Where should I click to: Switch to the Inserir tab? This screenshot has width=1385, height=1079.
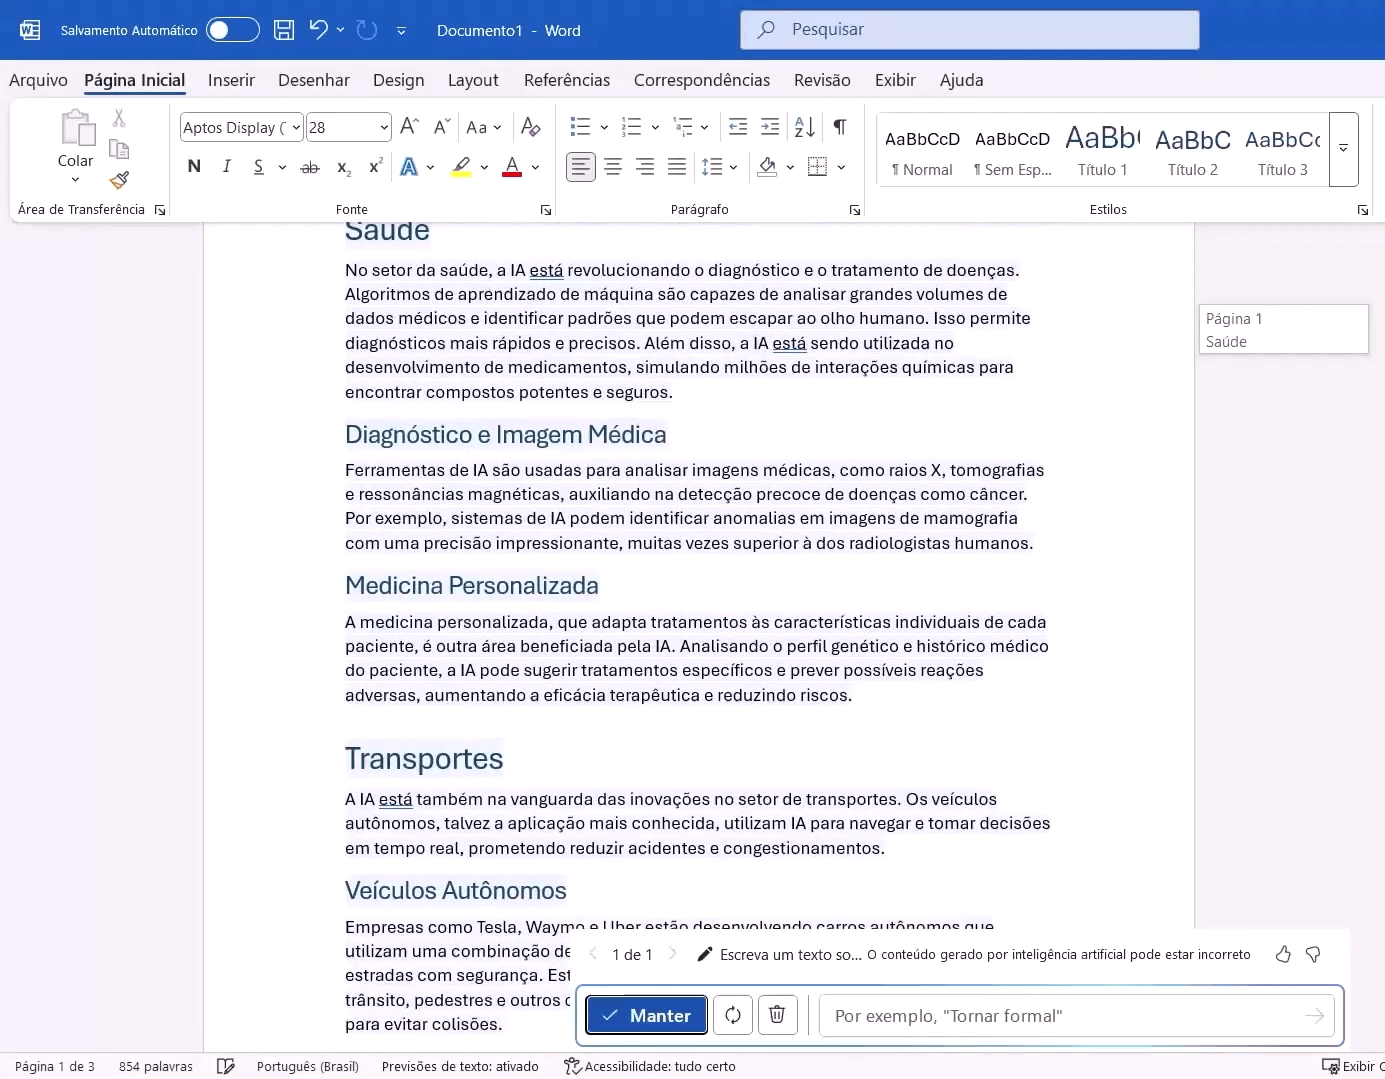231,80
